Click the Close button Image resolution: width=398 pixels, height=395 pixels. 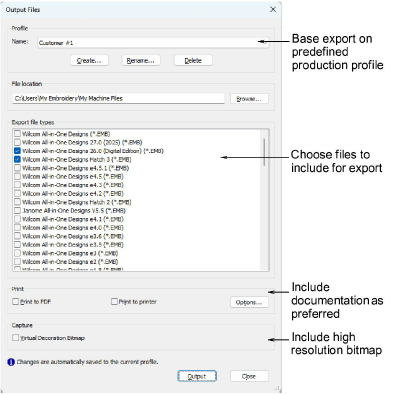[x=249, y=376]
